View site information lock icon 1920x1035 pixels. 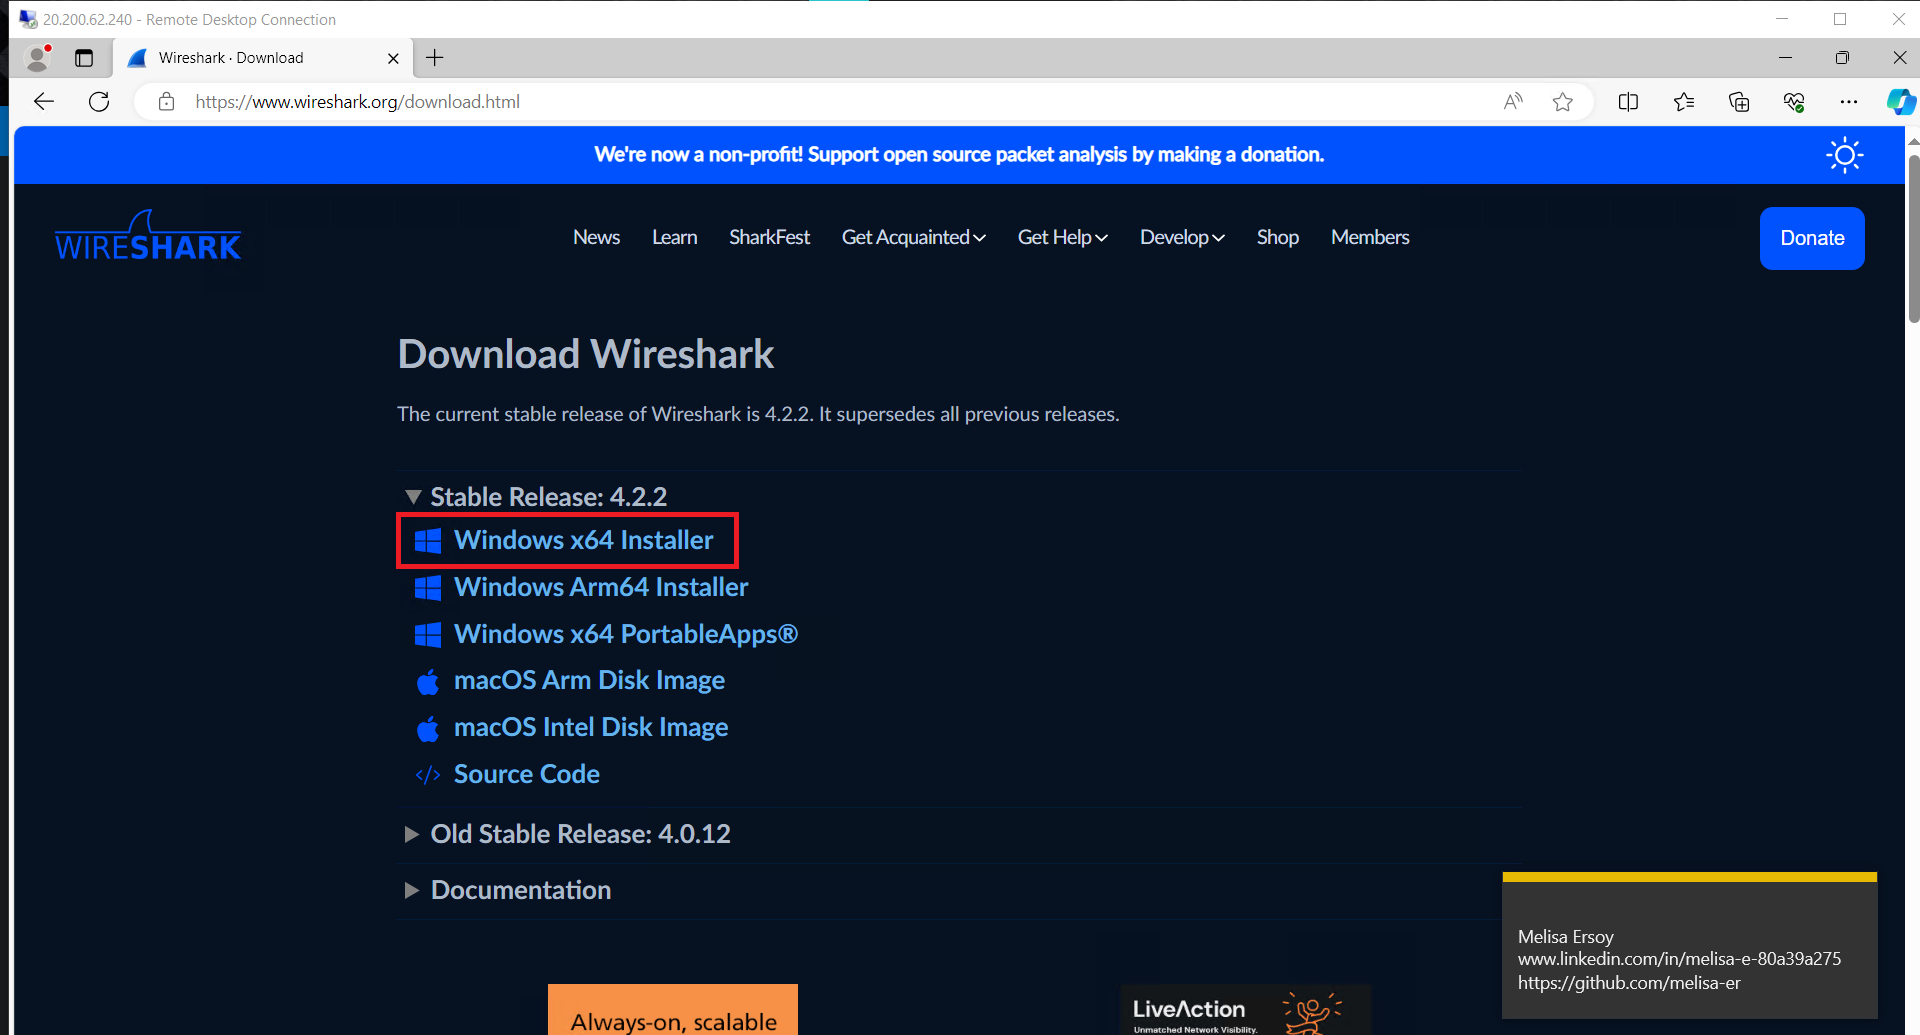[x=167, y=102]
